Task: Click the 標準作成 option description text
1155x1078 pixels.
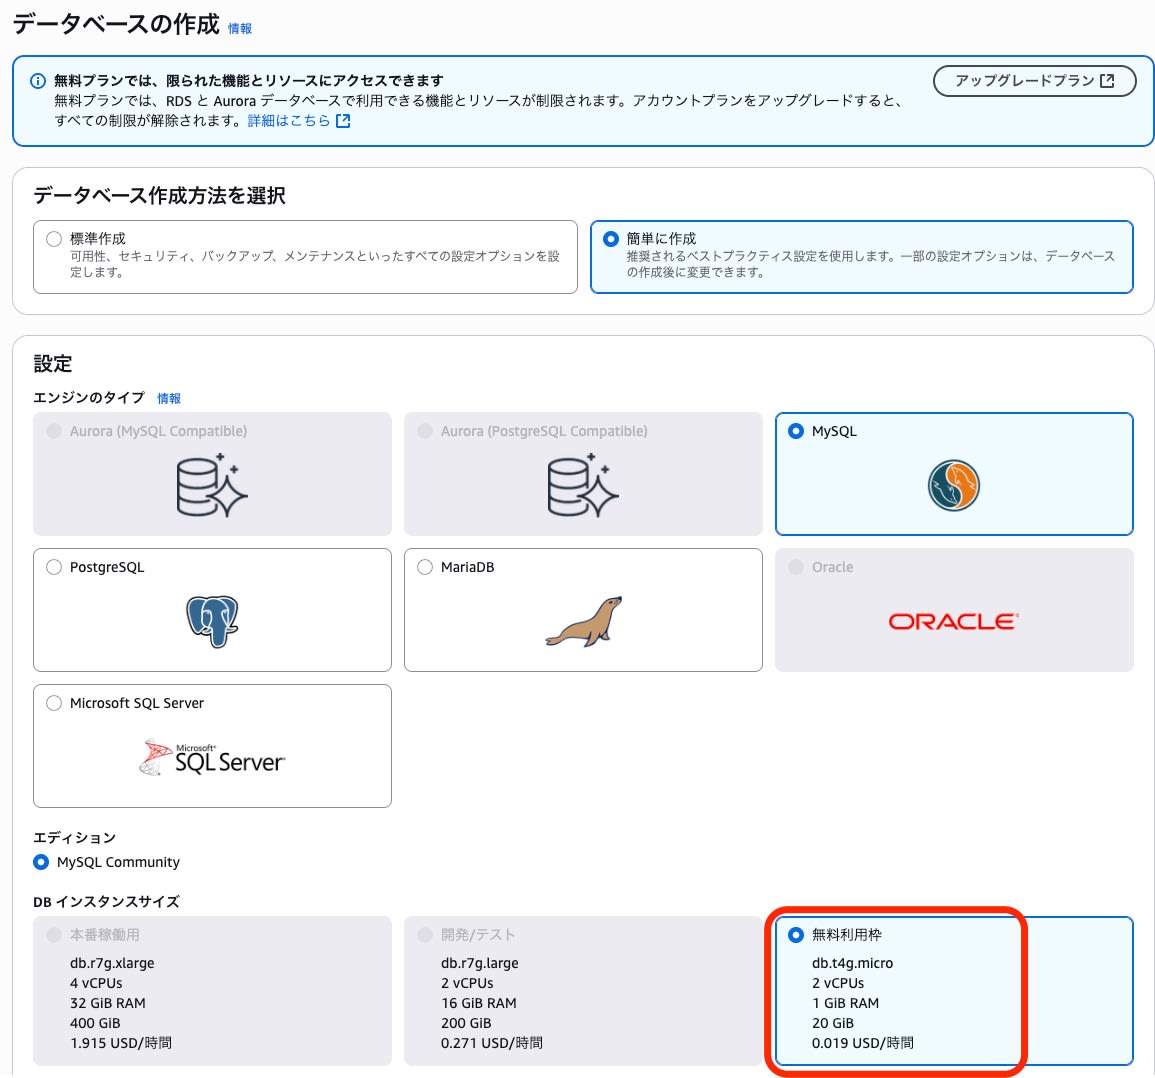Action: 315,264
